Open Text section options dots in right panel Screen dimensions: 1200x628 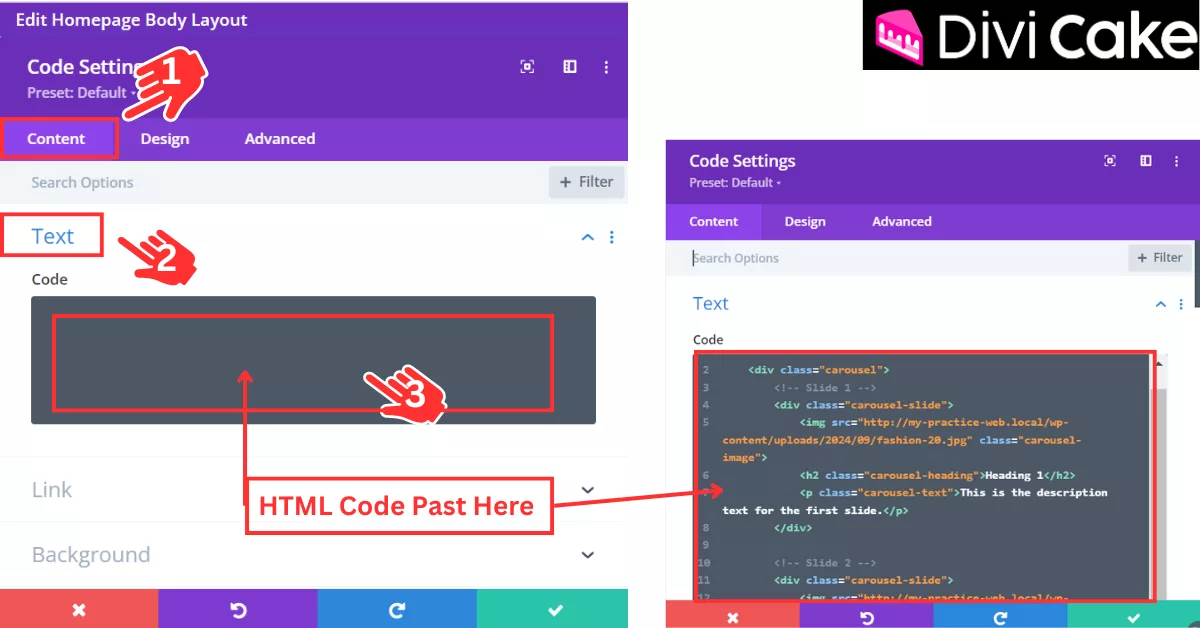(x=1181, y=304)
